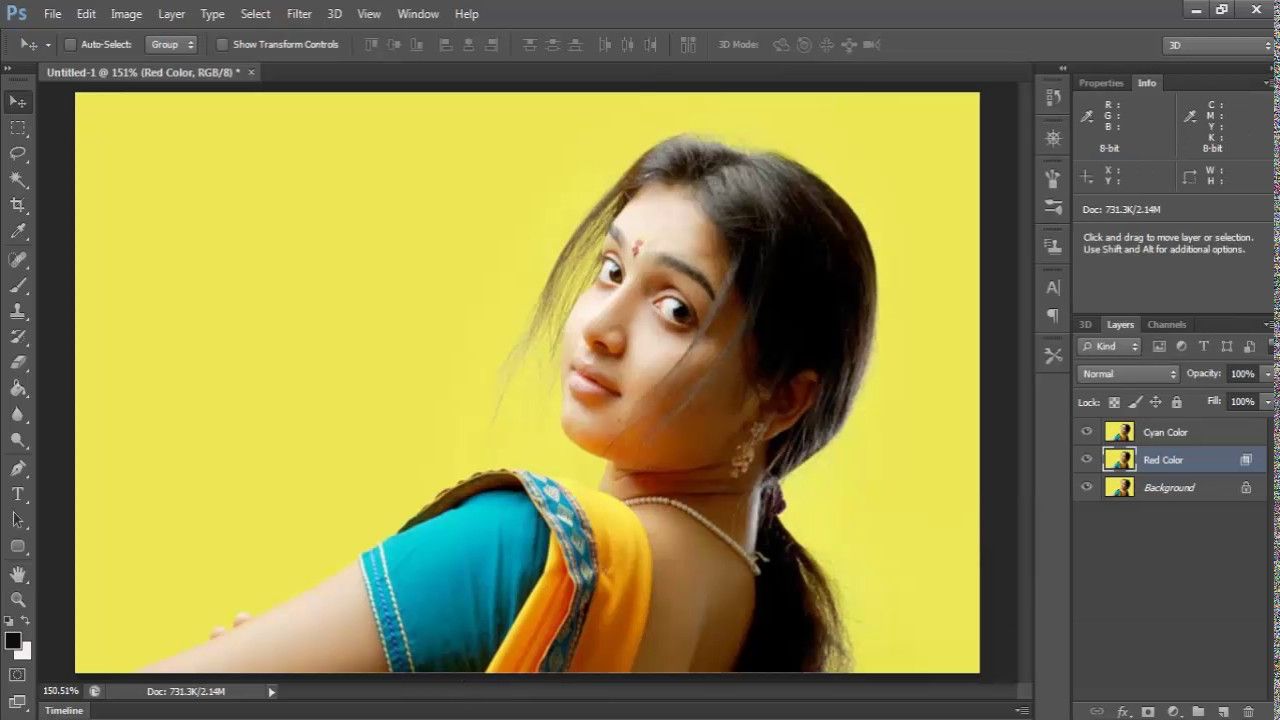
Task: Switch to the Channels tab
Action: [x=1166, y=325]
